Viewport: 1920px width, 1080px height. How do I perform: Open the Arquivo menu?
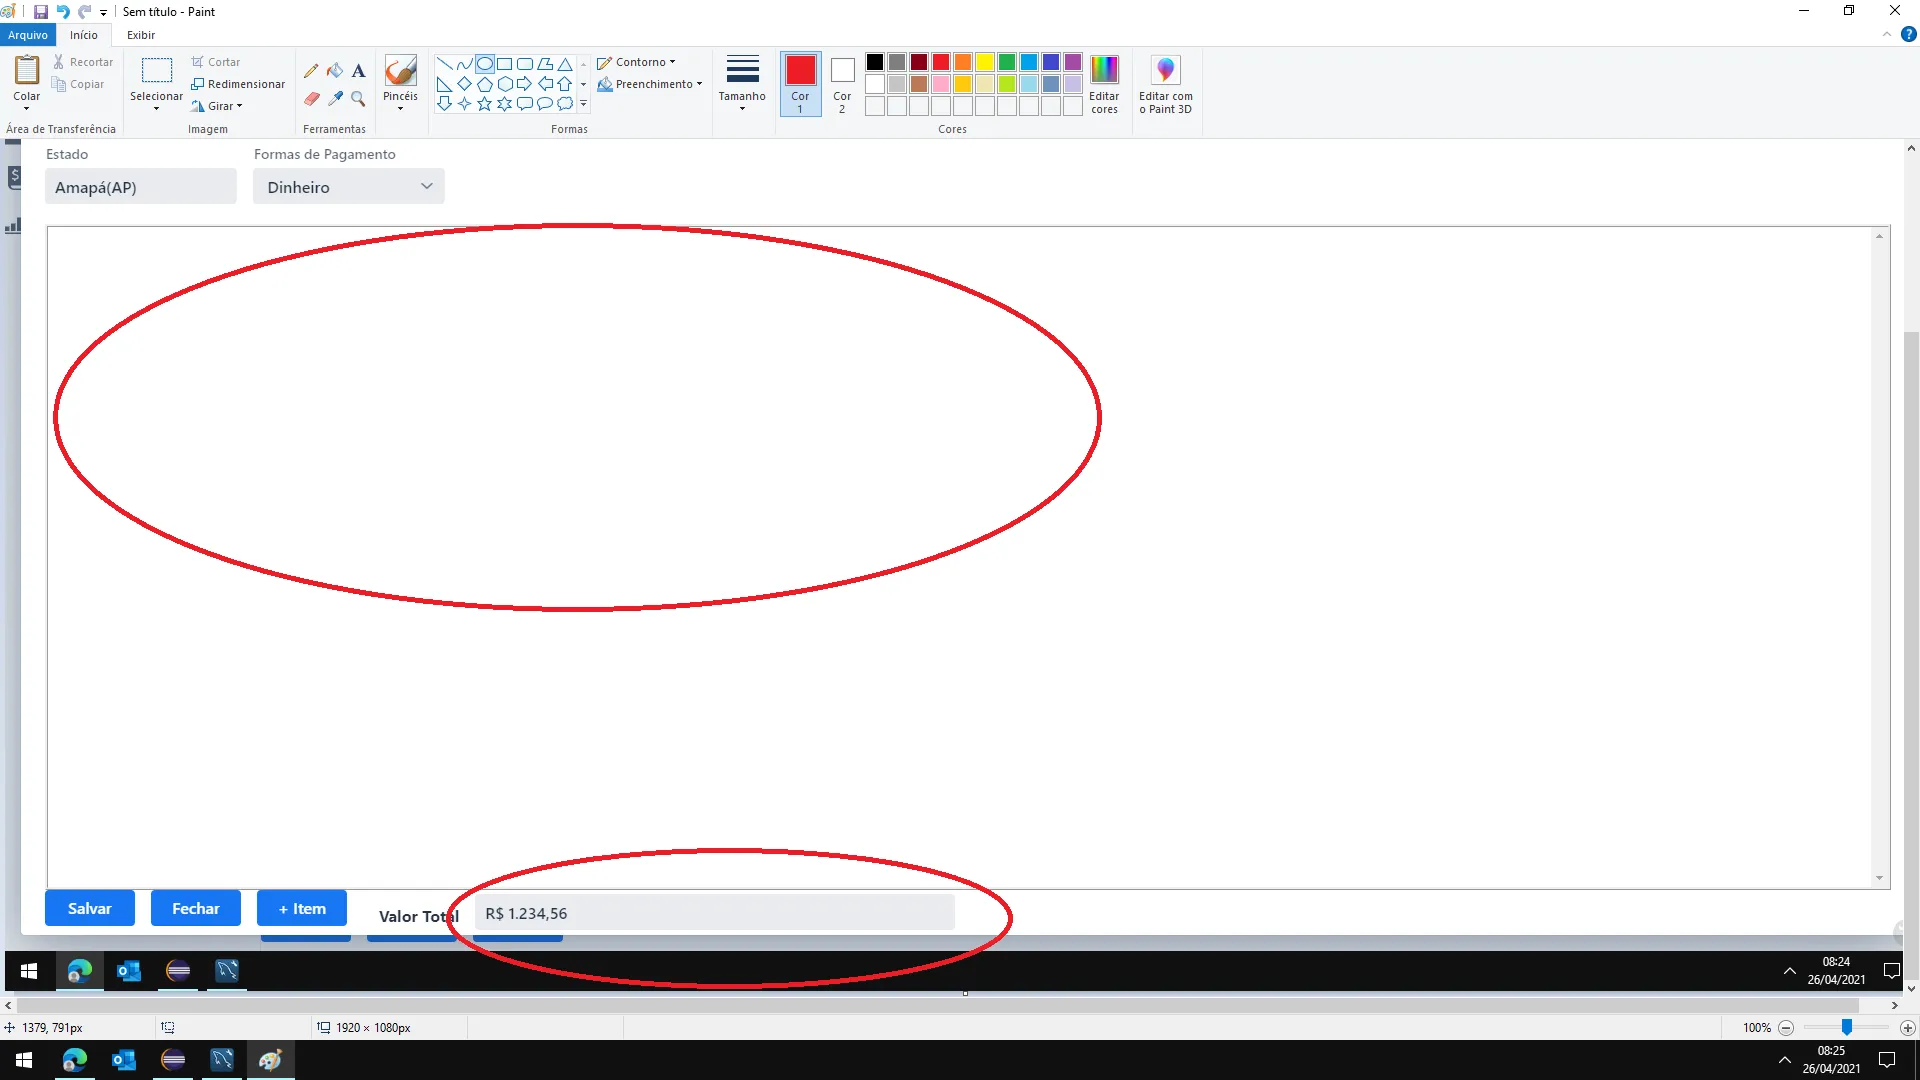pyautogui.click(x=28, y=35)
